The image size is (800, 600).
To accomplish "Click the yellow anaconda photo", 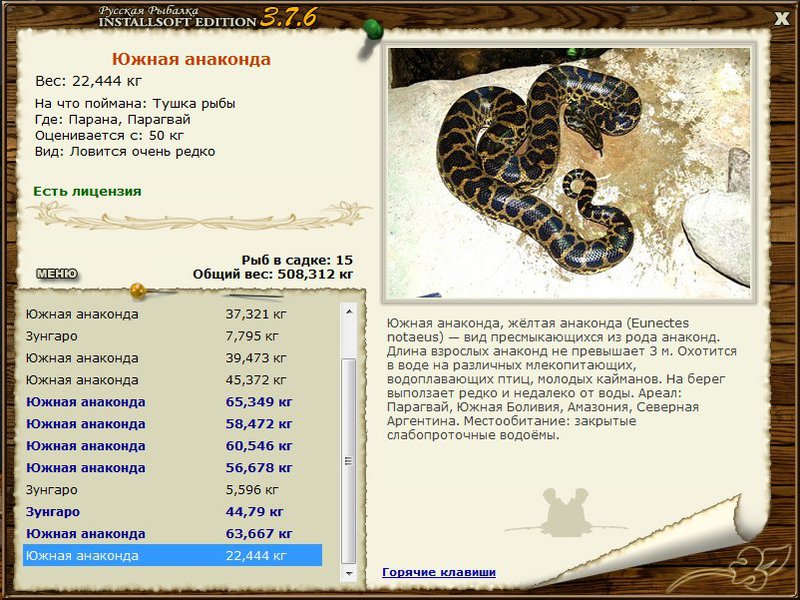I will (x=569, y=172).
